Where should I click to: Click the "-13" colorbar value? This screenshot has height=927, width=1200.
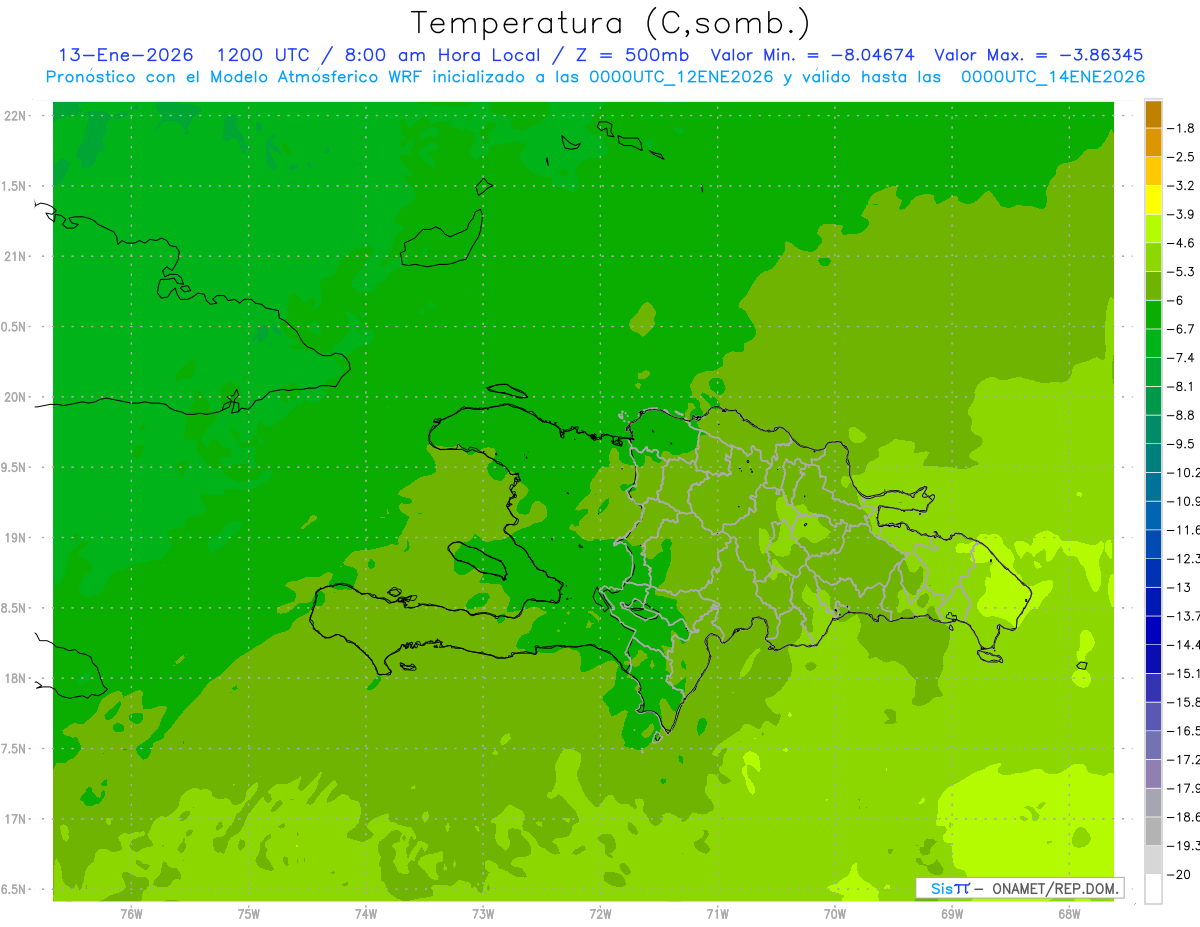click(x=1179, y=587)
